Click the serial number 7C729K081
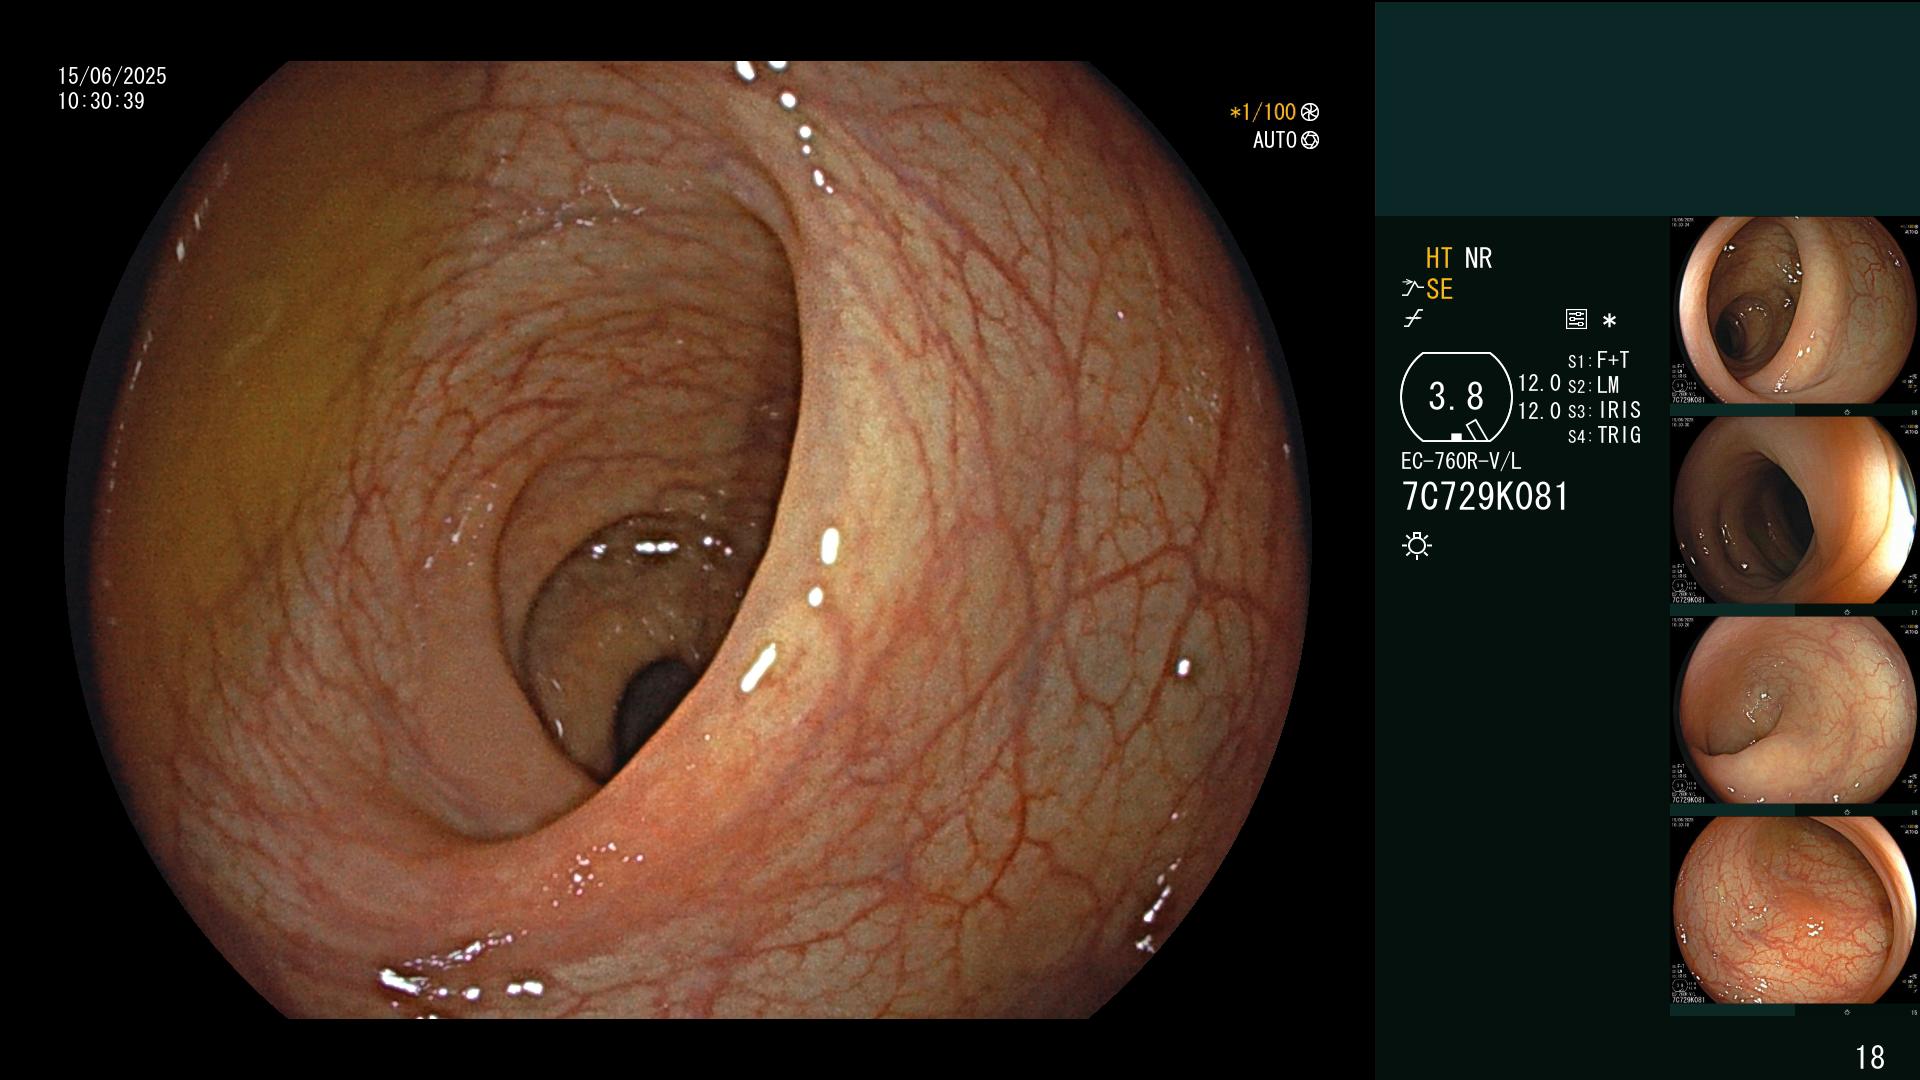1920x1080 pixels. [1485, 497]
